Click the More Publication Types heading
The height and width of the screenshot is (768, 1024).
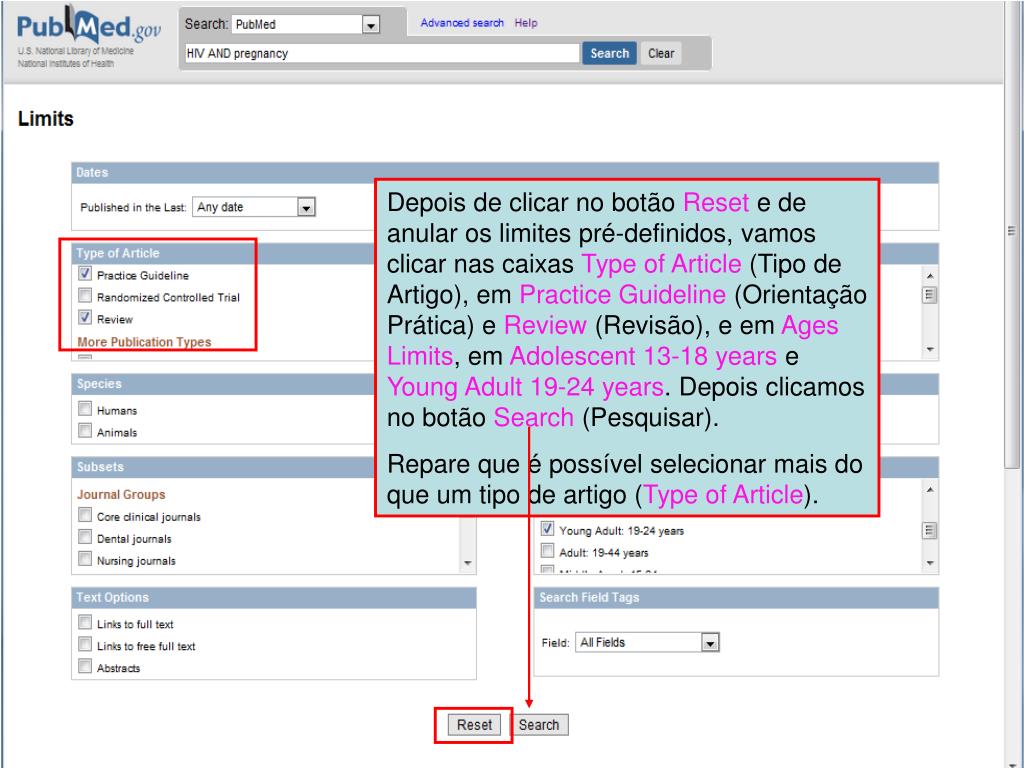[x=144, y=342]
